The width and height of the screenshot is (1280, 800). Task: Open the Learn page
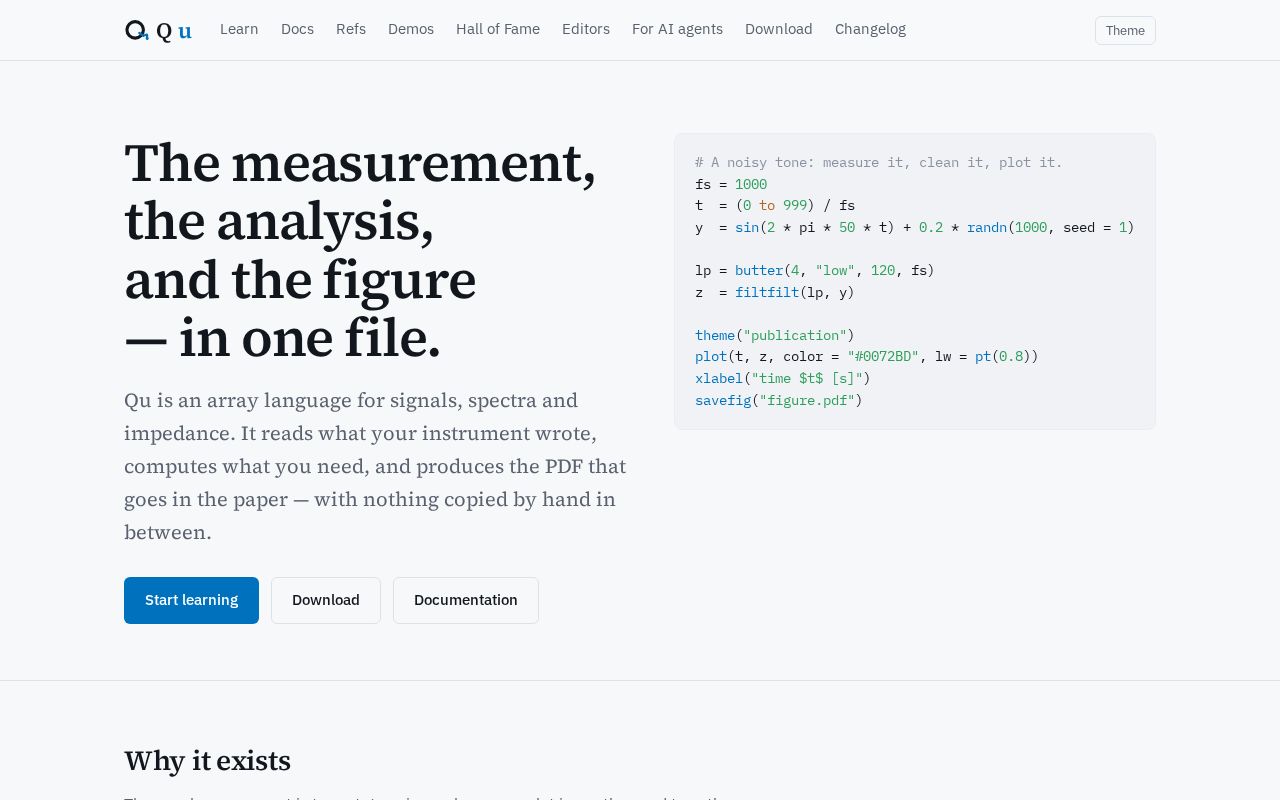point(239,29)
